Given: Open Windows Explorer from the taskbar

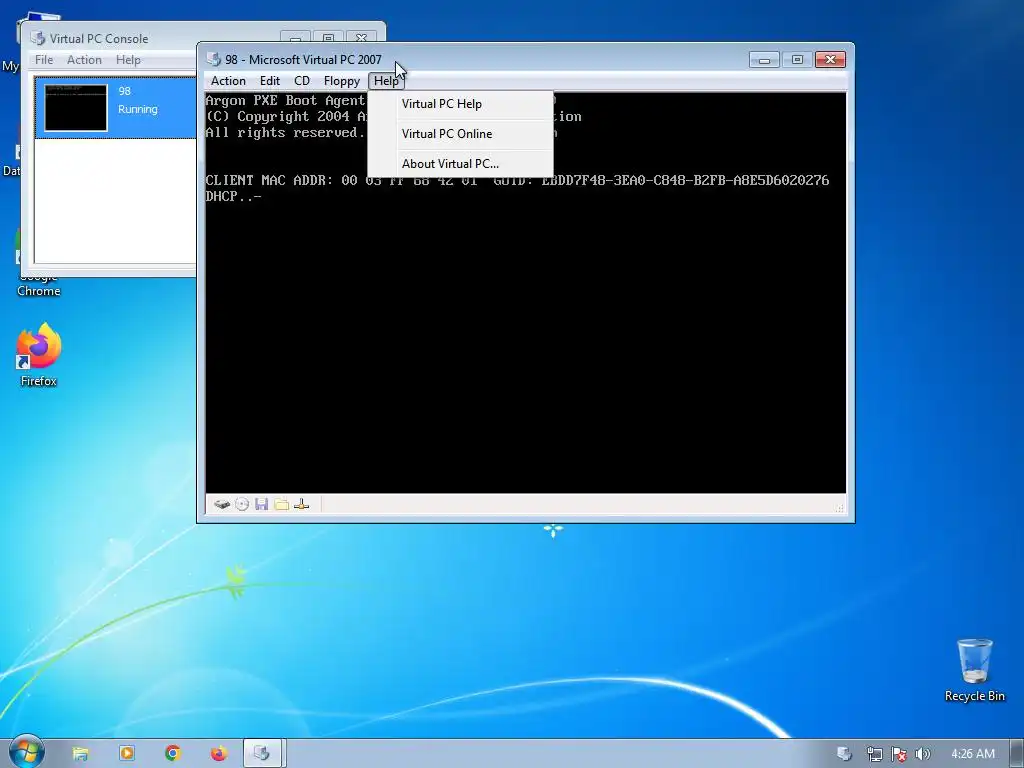Looking at the screenshot, I should point(80,754).
